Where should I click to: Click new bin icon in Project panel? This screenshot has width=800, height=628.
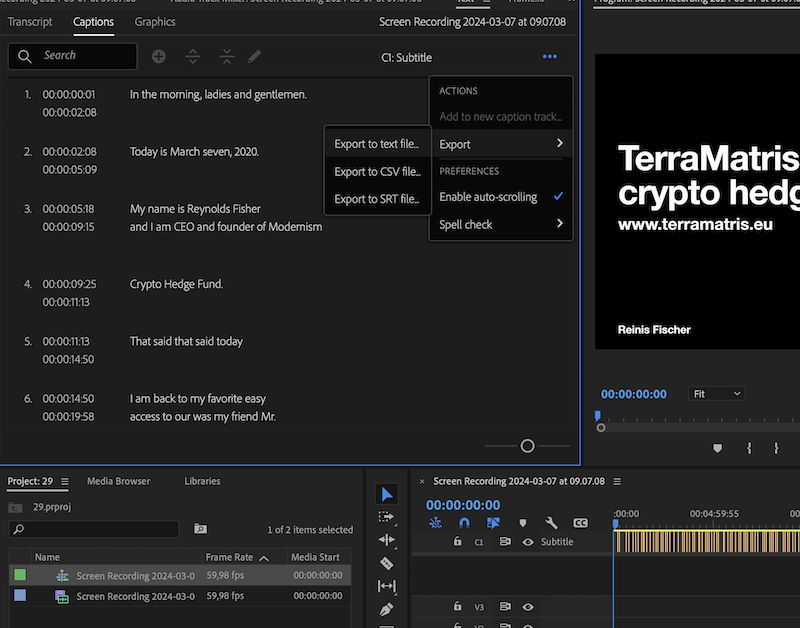(201, 529)
